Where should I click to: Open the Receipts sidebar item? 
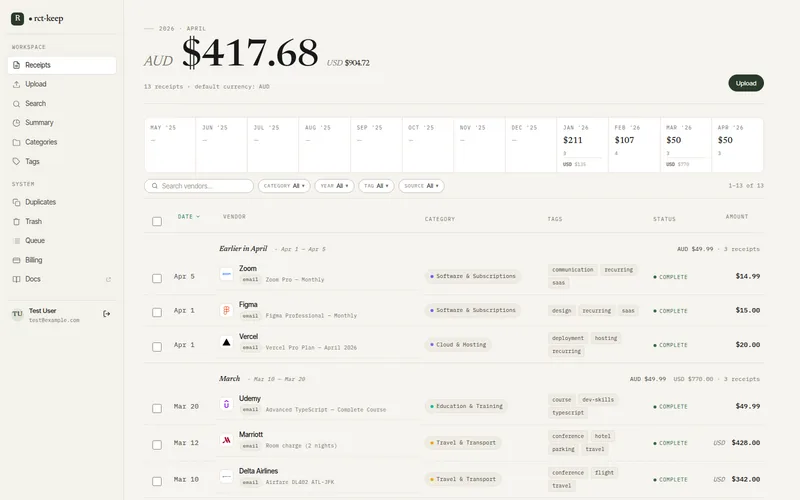pos(62,65)
